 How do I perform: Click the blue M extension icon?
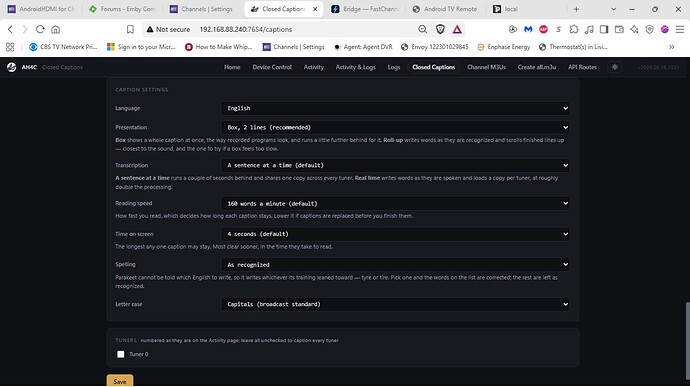tap(528, 29)
